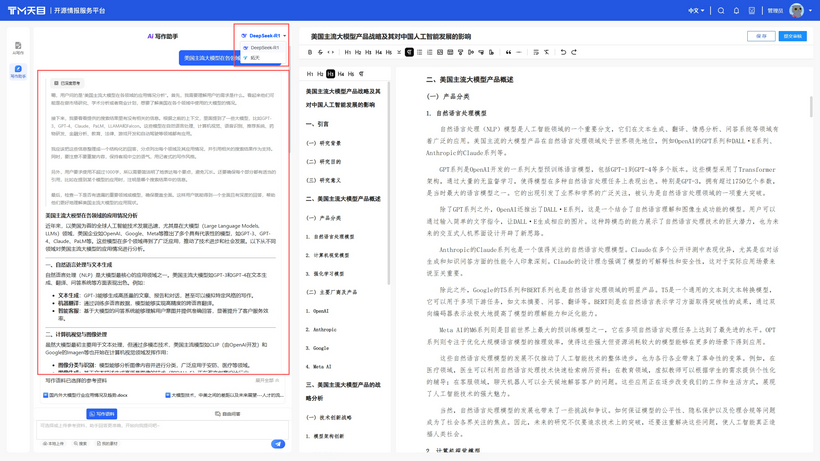
Task: Choose DeepSeek-R1 in the model list
Action: 261,48
